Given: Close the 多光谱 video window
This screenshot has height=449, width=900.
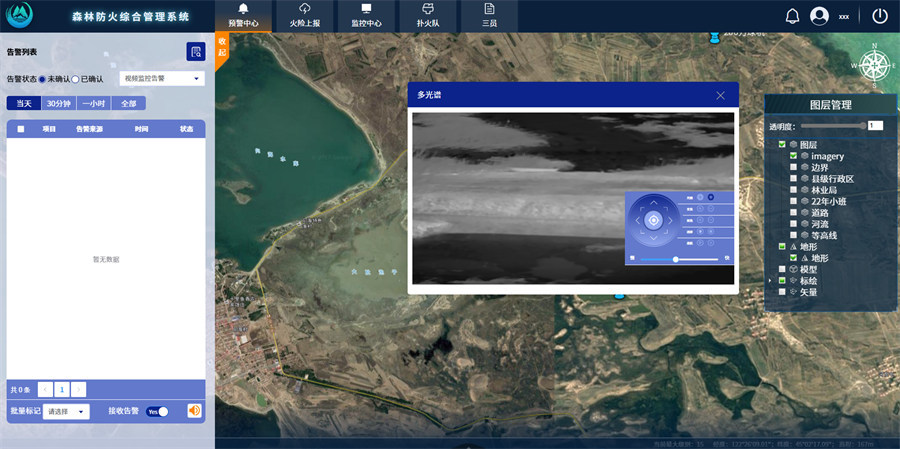Looking at the screenshot, I should (720, 95).
